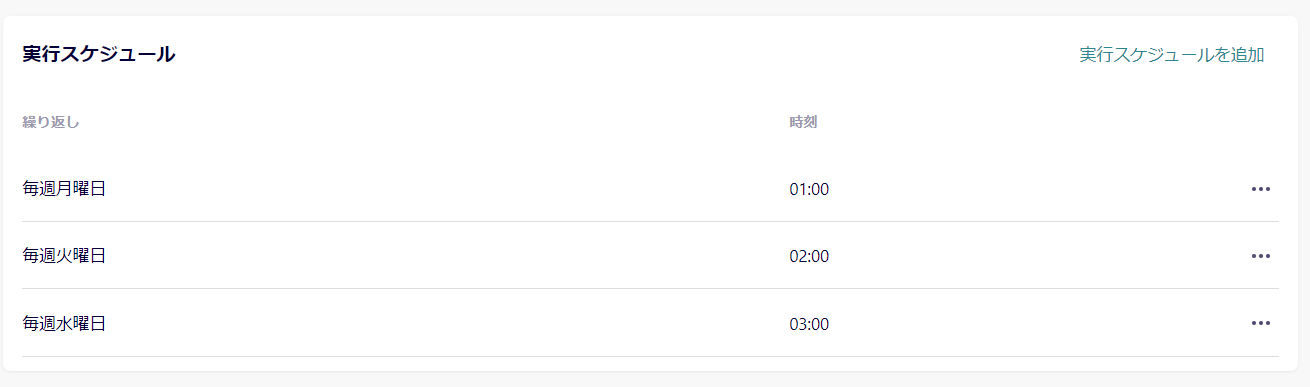The height and width of the screenshot is (387, 1310).
Task: Click the 時刻 column header
Action: (x=803, y=122)
